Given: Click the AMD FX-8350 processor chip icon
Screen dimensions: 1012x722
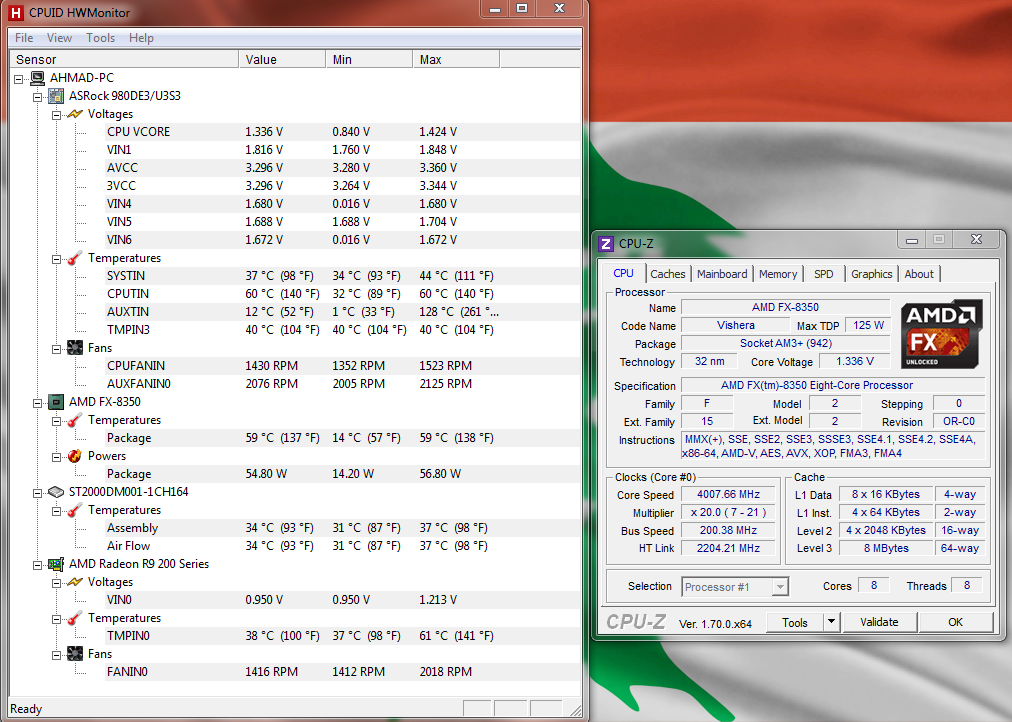Looking at the screenshot, I should coord(57,402).
